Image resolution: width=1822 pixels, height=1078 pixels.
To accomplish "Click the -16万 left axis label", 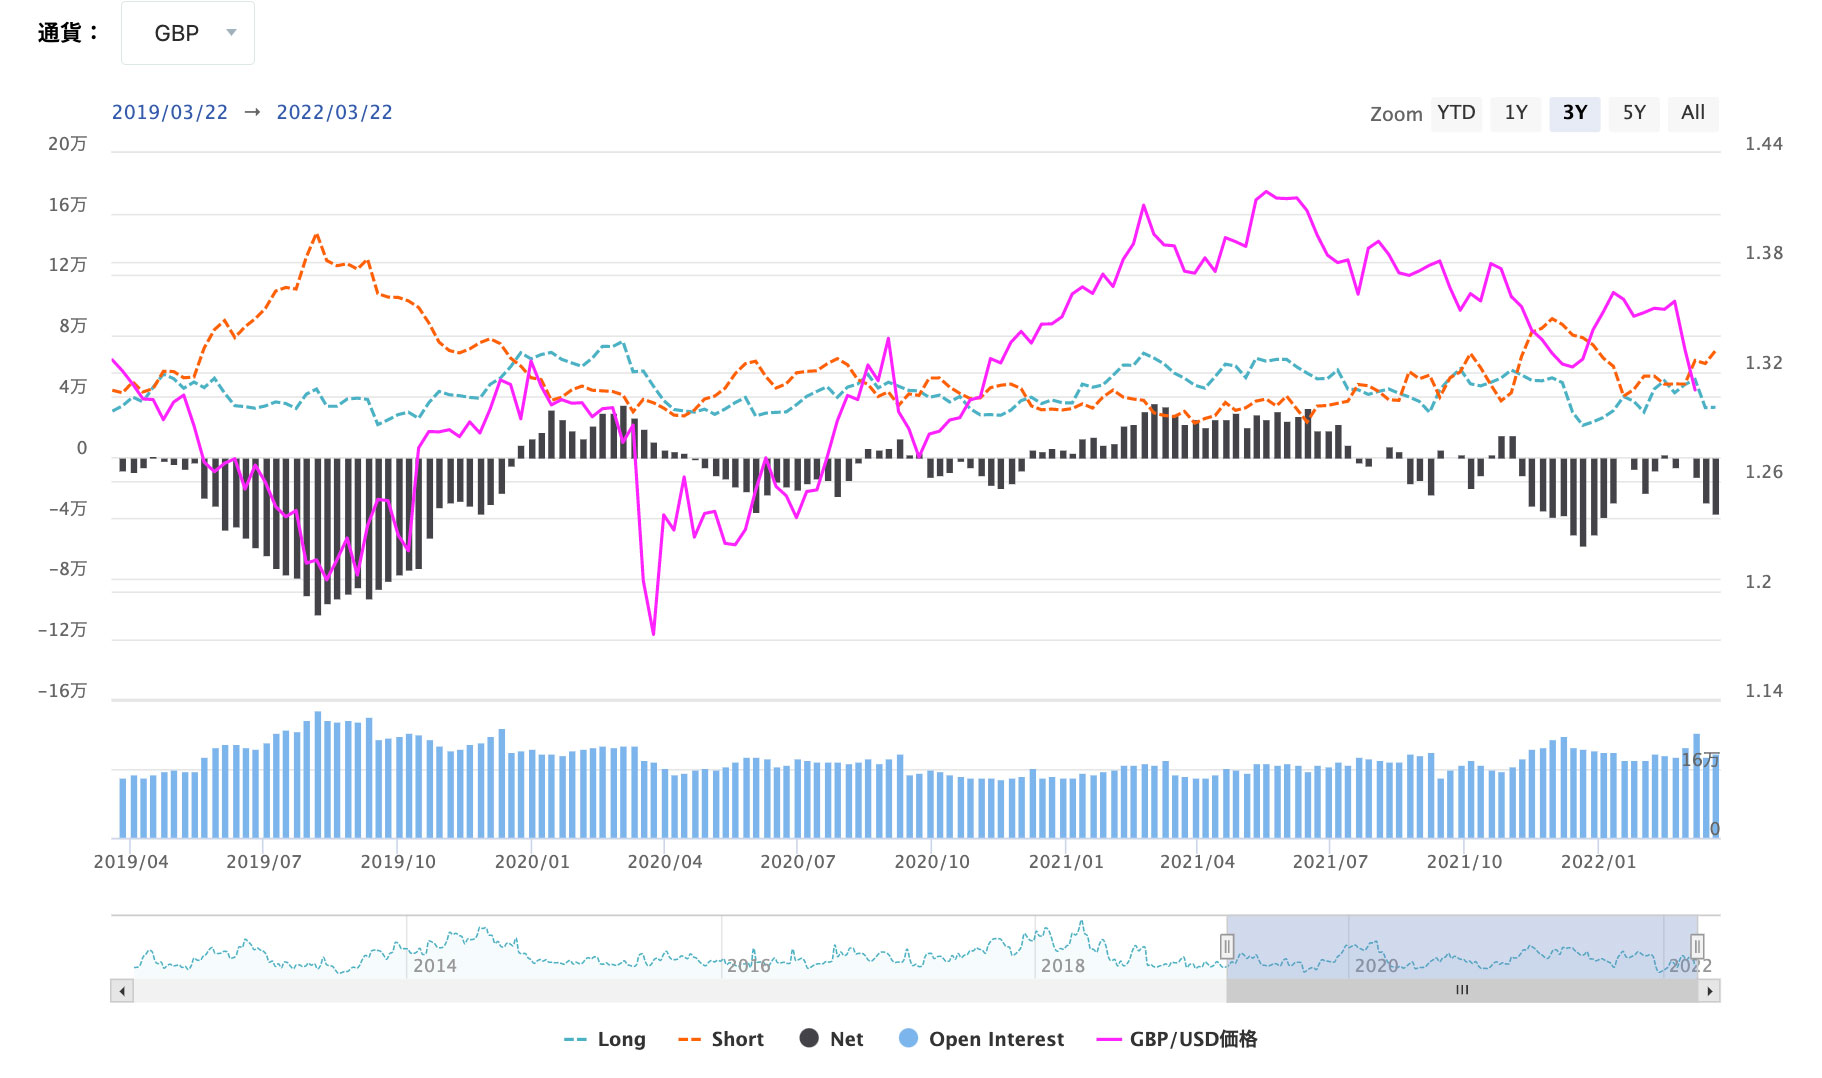I will pyautogui.click(x=63, y=691).
